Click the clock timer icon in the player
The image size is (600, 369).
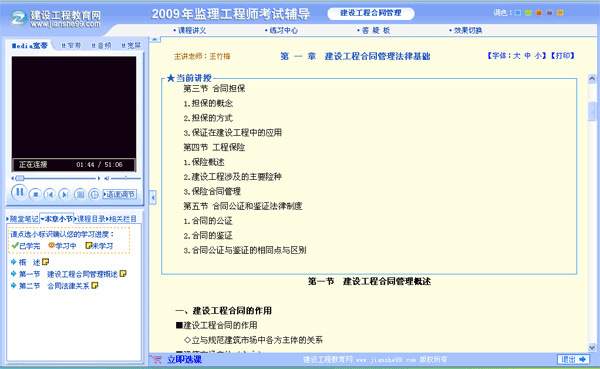[94, 194]
